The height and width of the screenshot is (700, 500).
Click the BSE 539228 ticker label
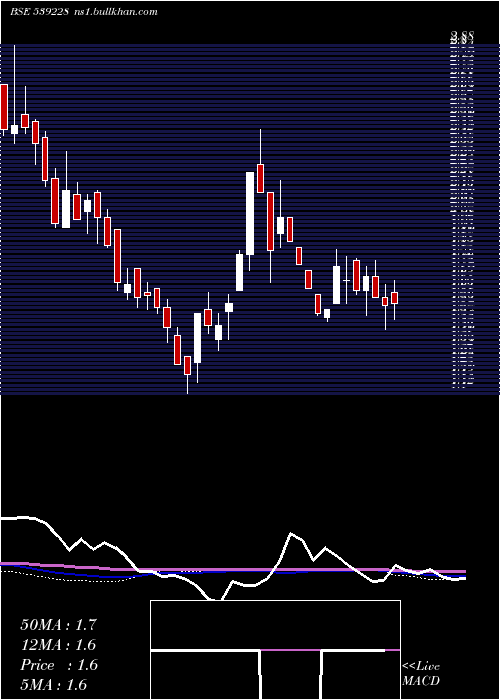coord(39,12)
